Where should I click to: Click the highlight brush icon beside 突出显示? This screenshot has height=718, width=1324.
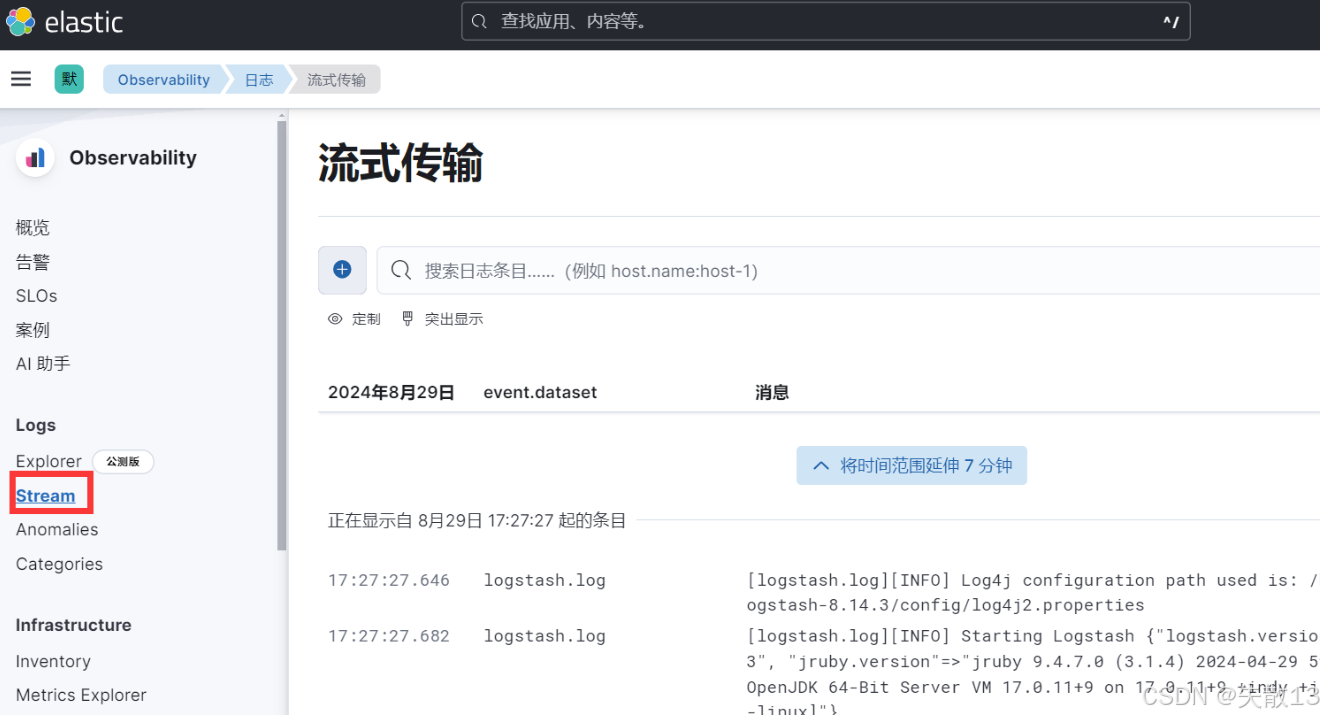tap(406, 318)
